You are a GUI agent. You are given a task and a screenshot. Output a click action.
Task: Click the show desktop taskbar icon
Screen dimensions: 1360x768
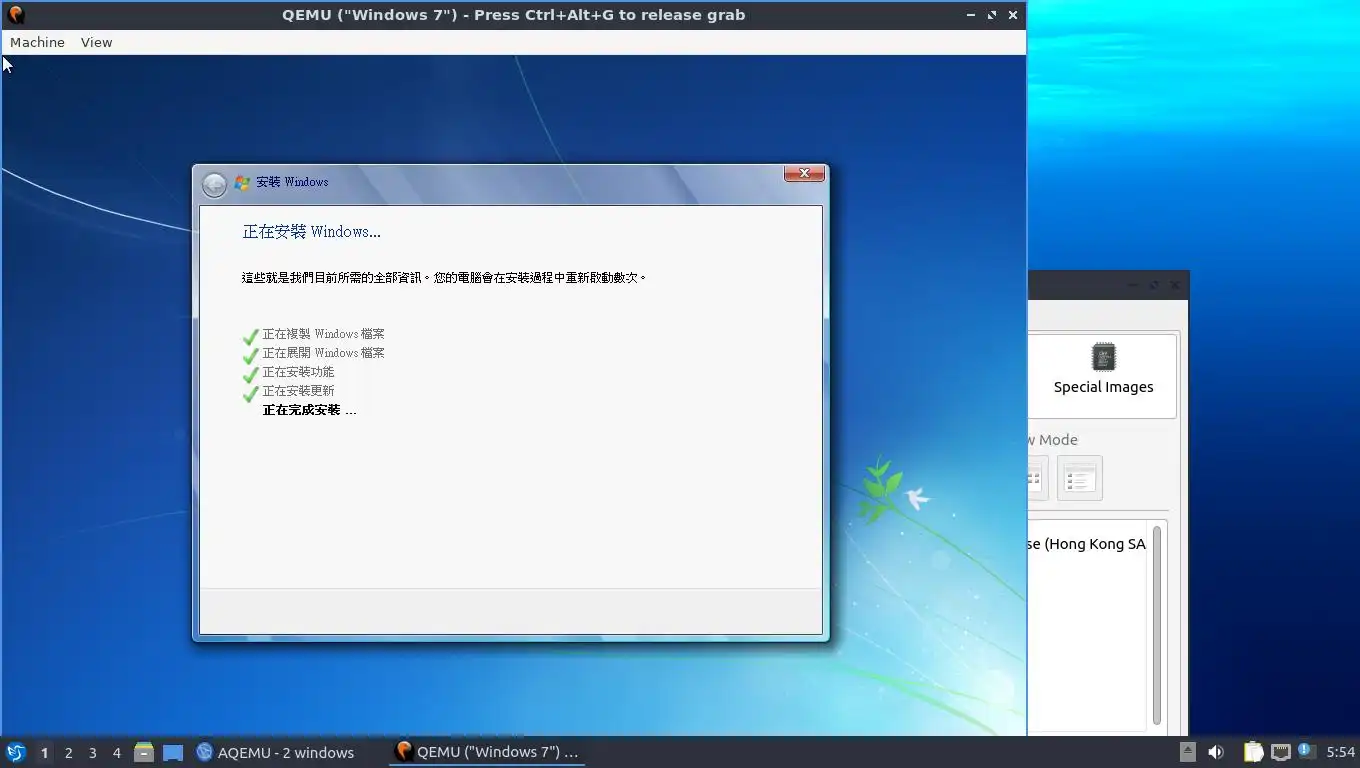[173, 752]
